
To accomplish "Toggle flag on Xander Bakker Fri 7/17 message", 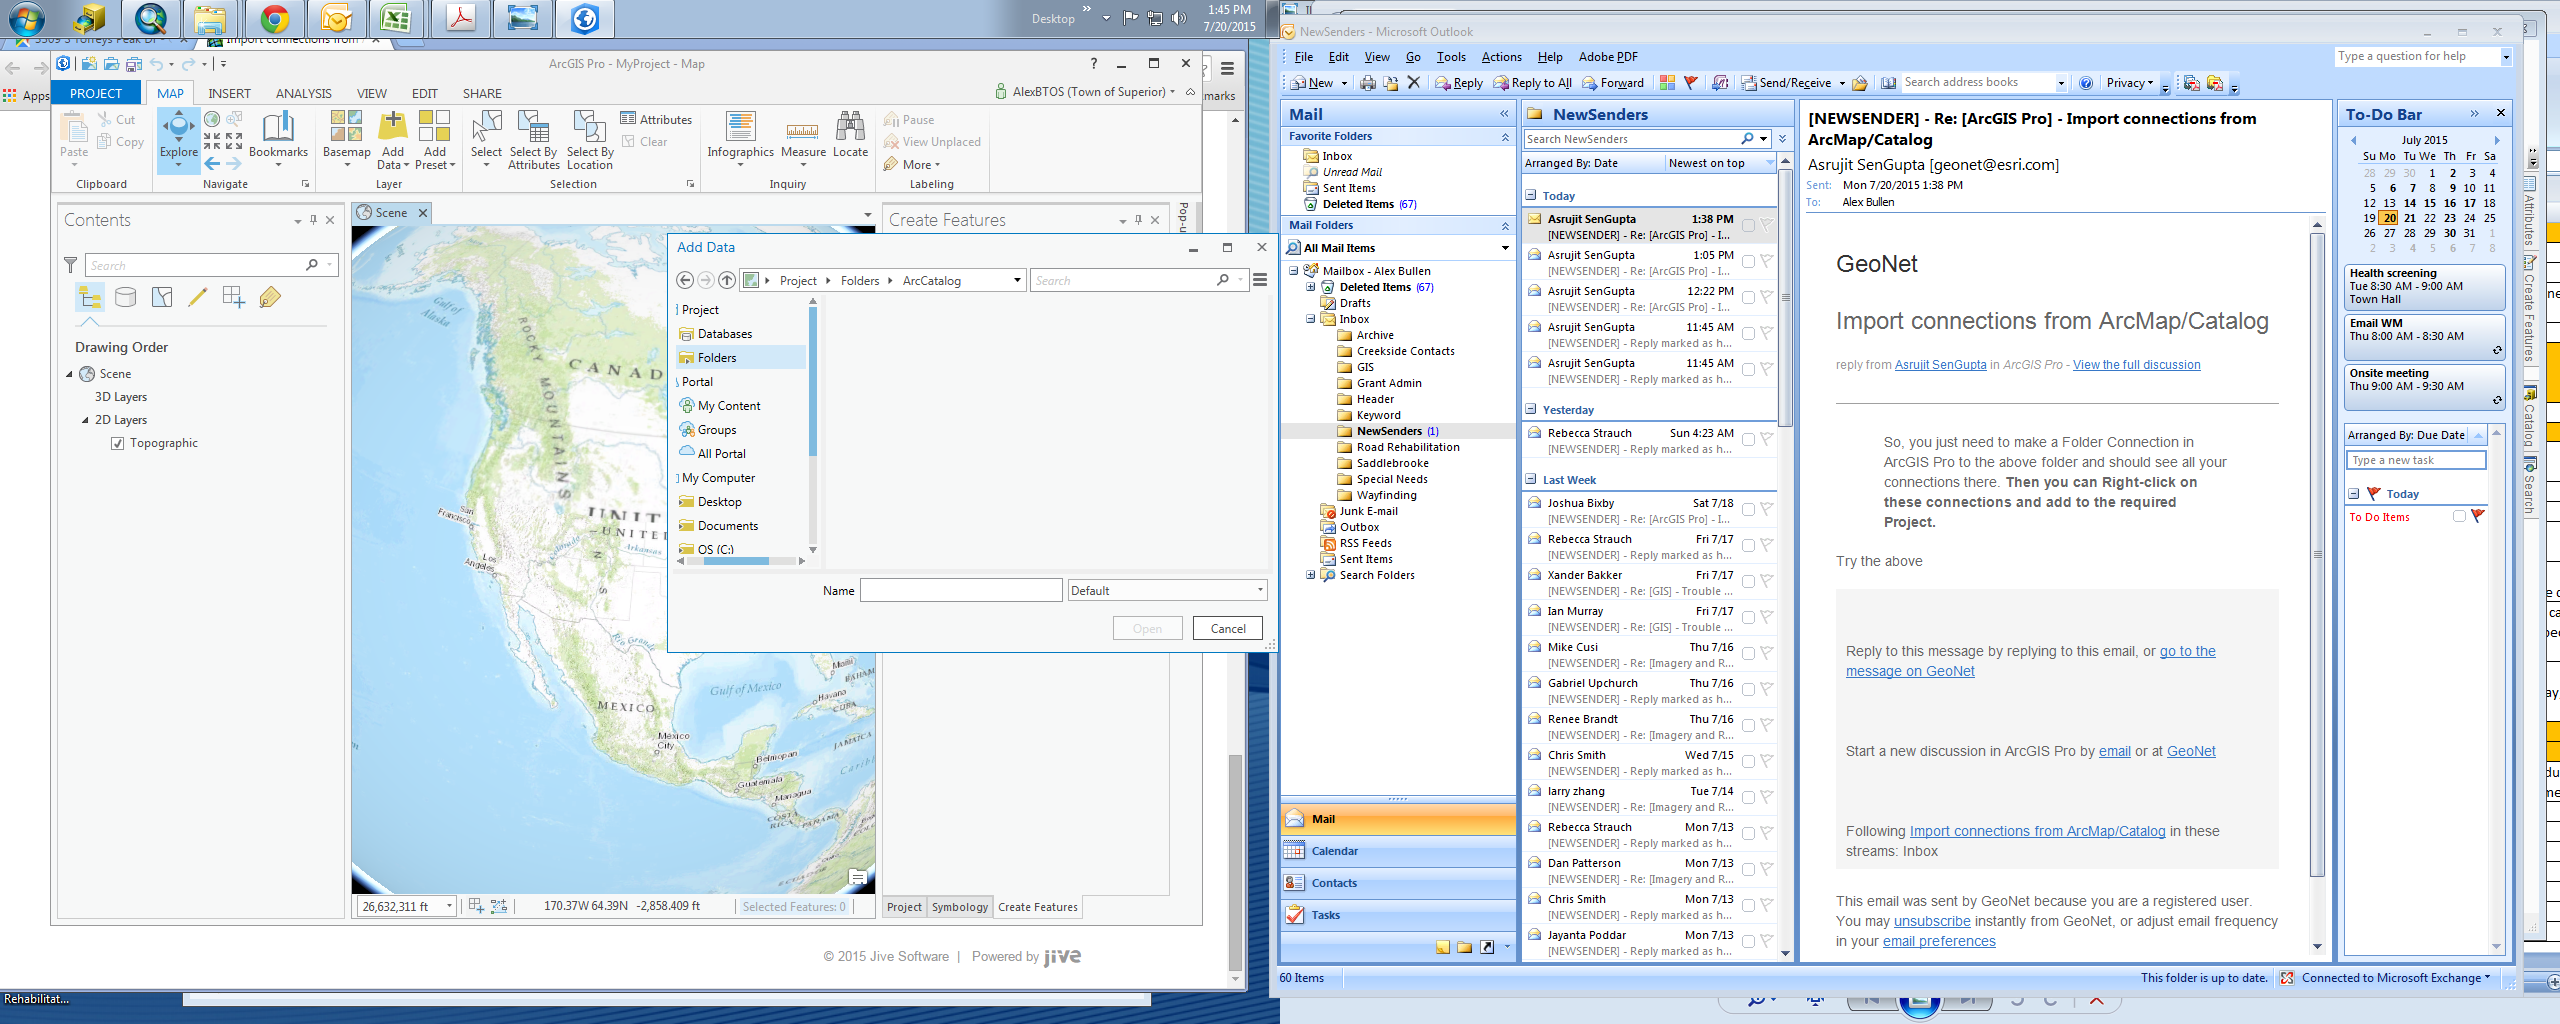I will tap(1766, 581).
